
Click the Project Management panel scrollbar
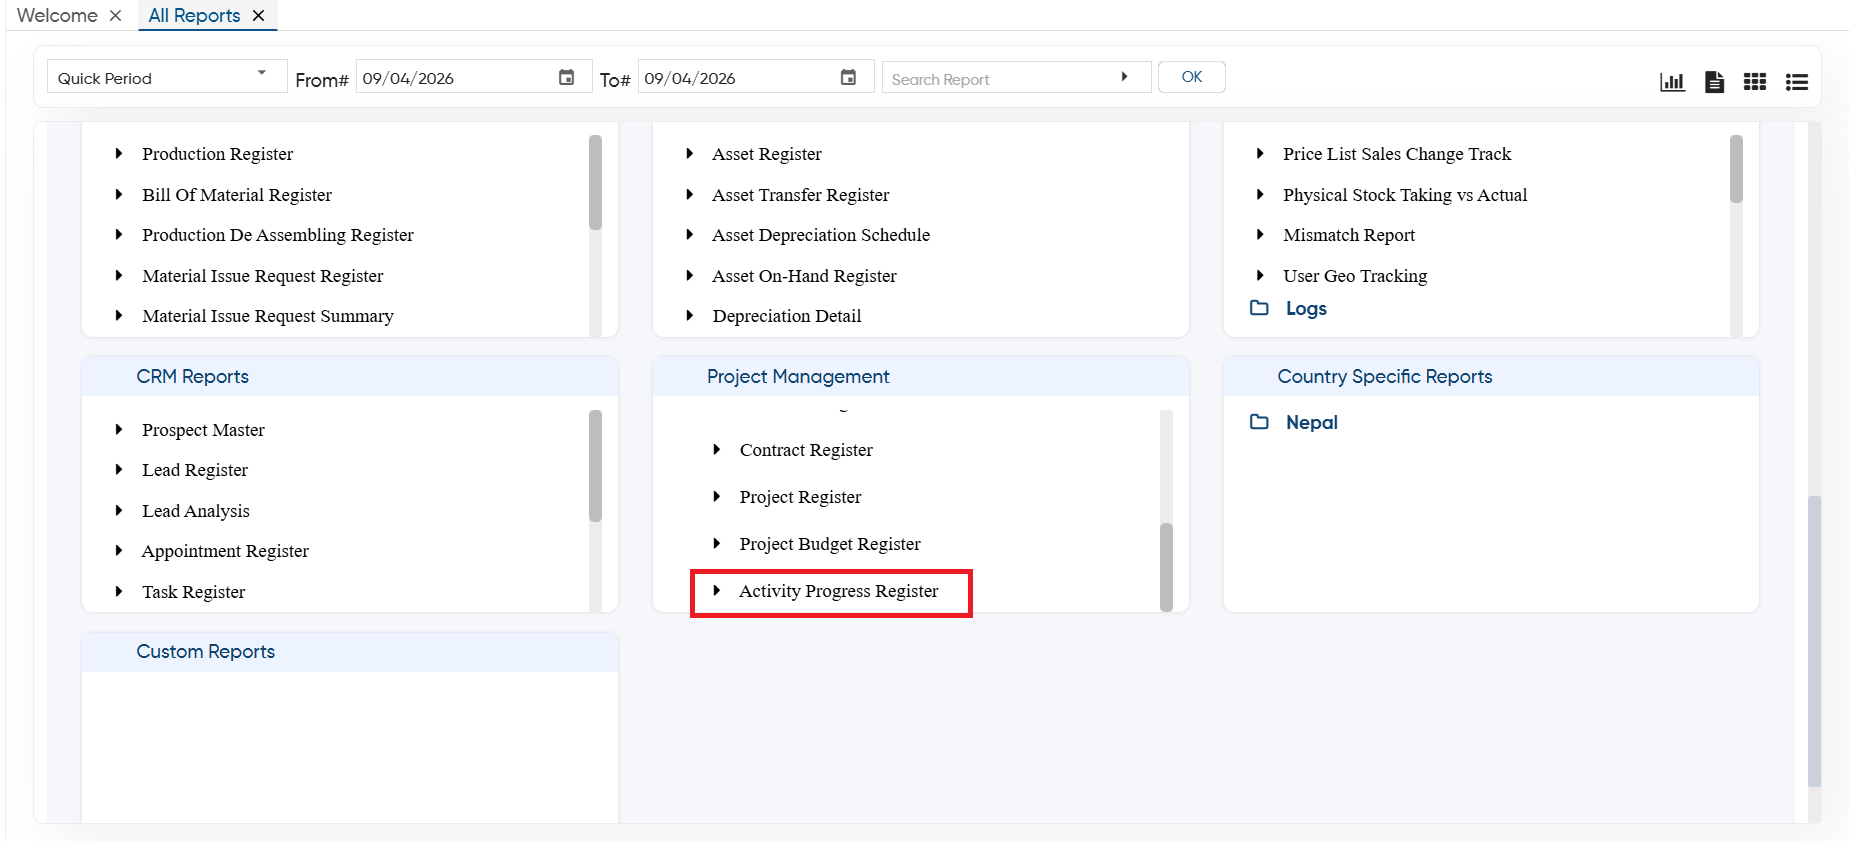tap(1166, 566)
